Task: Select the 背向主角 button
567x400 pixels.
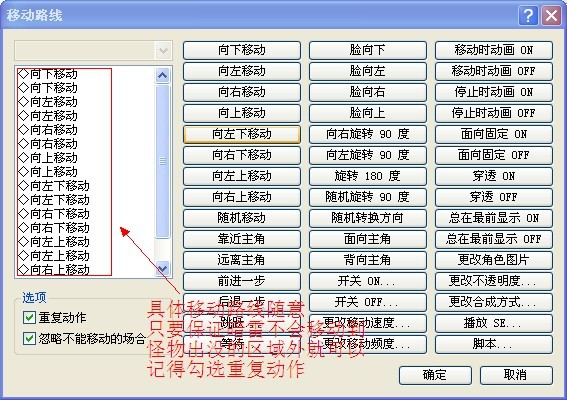Action: pyautogui.click(x=368, y=260)
